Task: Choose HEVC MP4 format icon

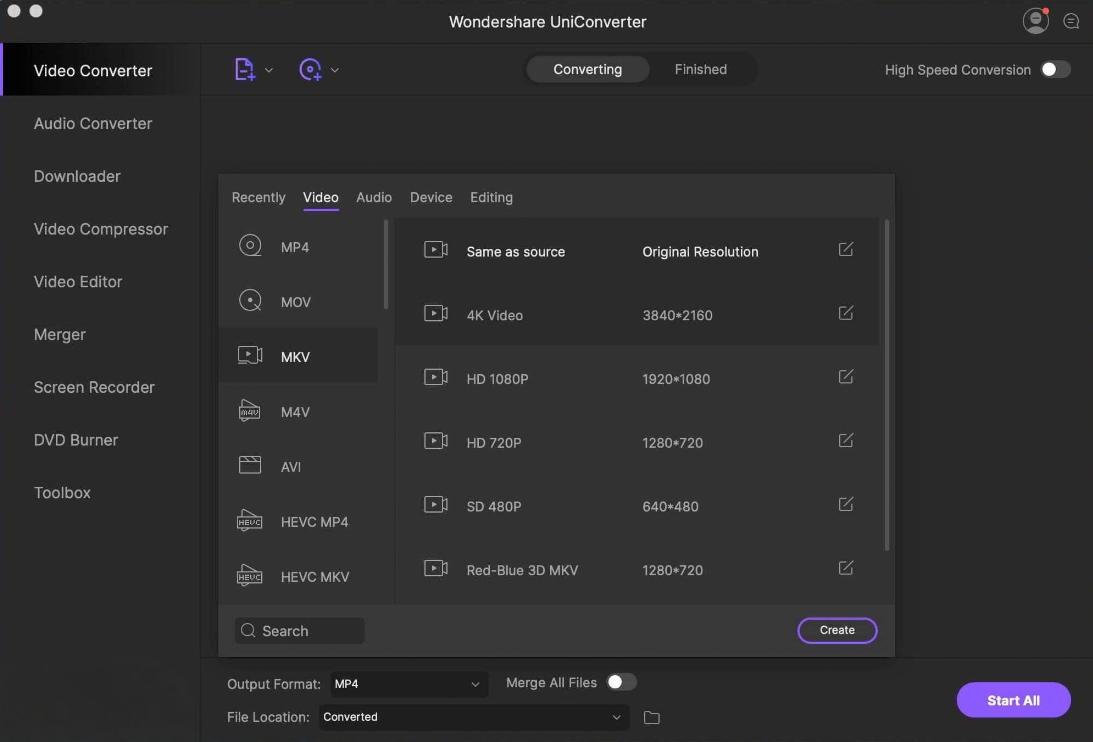Action: pos(250,520)
